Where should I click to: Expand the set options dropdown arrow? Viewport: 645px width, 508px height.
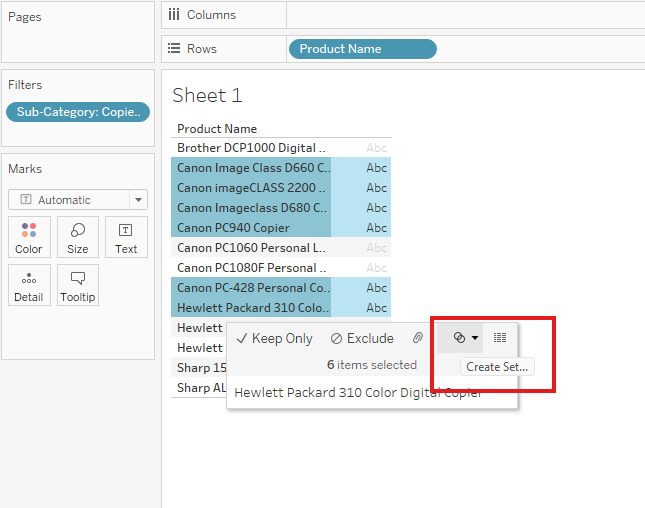click(475, 338)
